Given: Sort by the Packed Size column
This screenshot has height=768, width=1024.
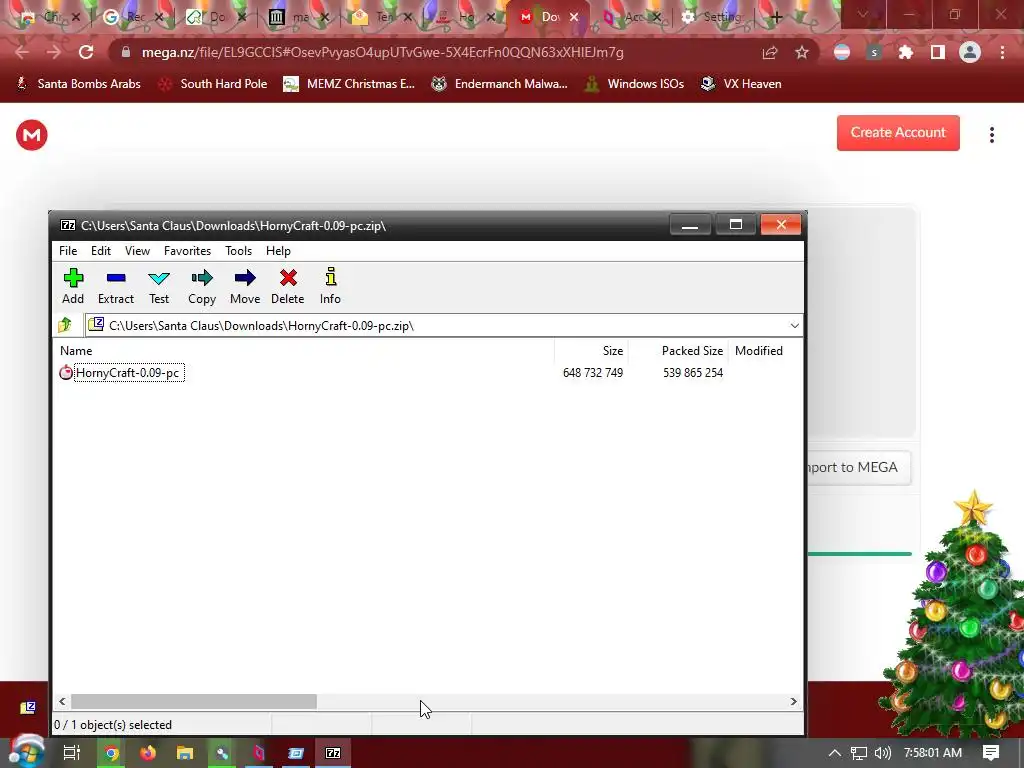Looking at the screenshot, I should click(692, 351).
